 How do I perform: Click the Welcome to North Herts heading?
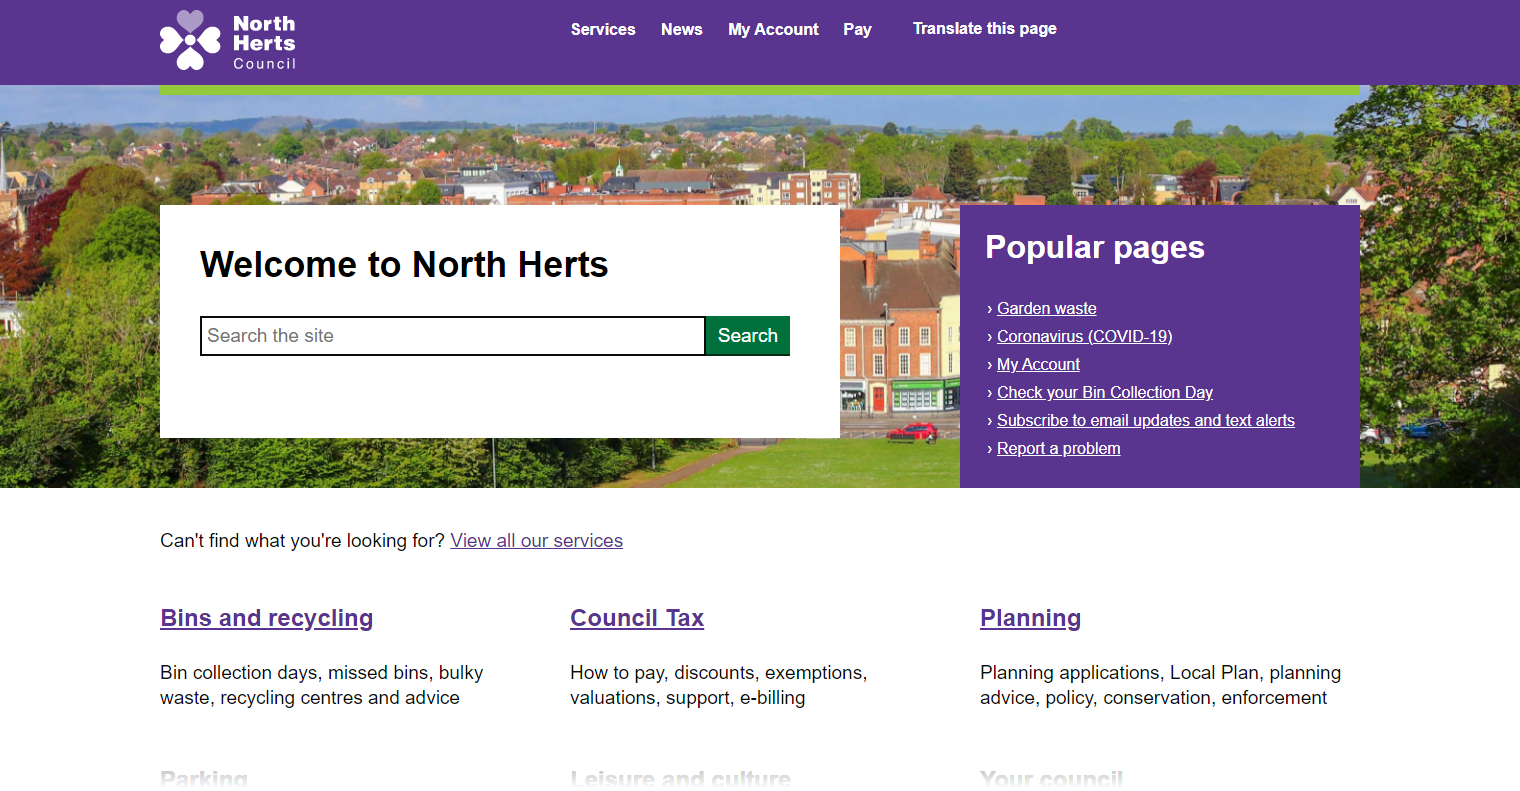(404, 265)
